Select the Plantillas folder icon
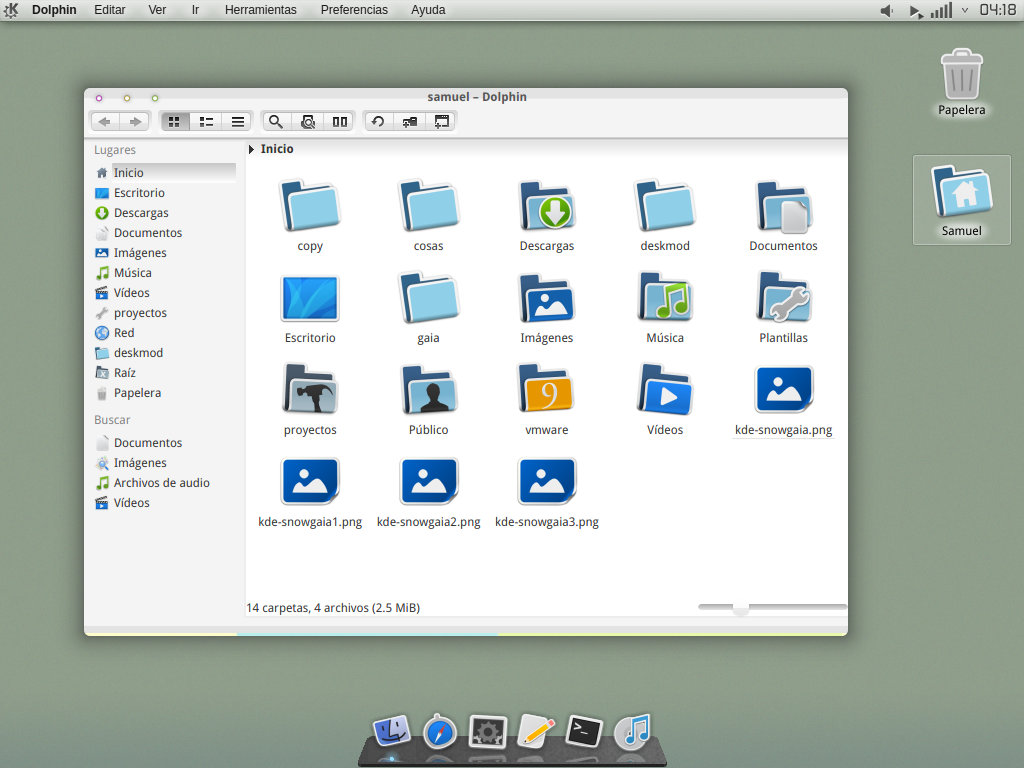Image resolution: width=1024 pixels, height=768 pixels. click(783, 298)
